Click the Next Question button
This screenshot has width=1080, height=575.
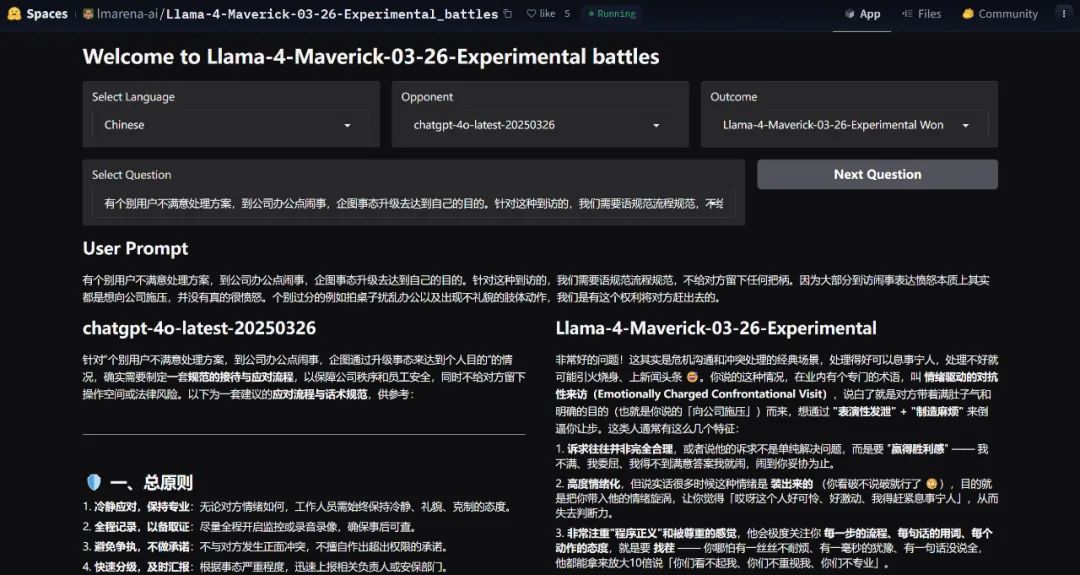[x=878, y=174]
